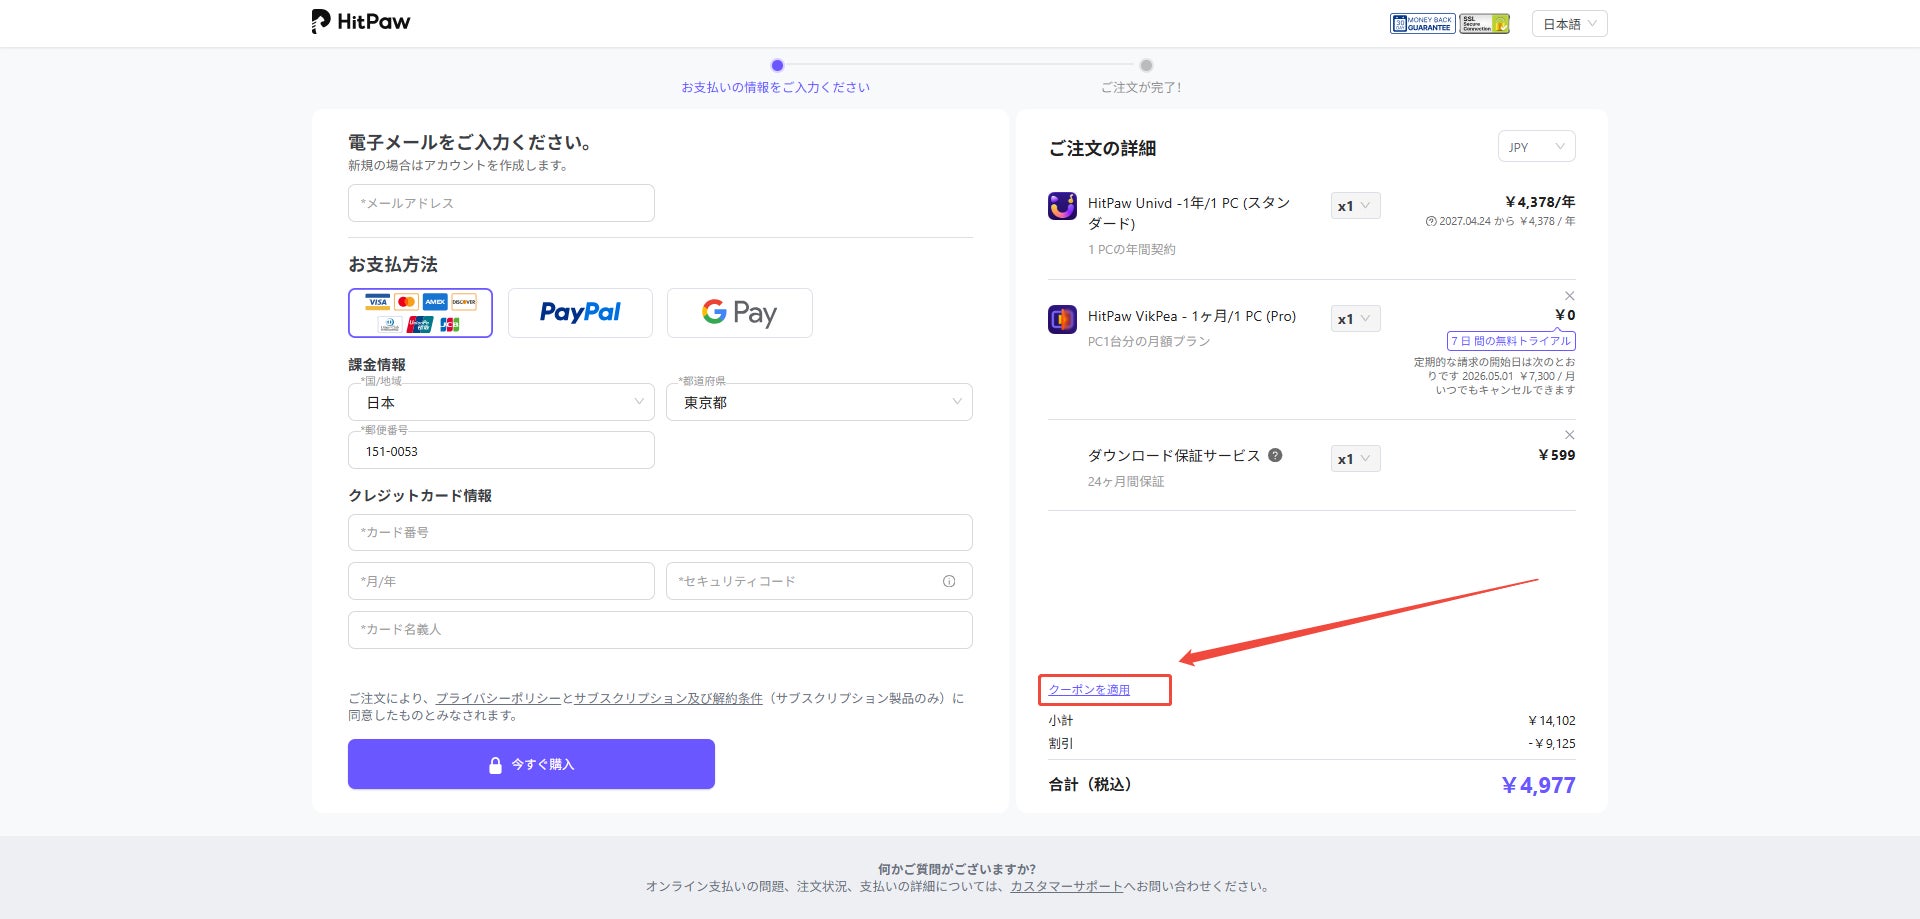
Task: Open the カスタマーサポート link
Action: [1066, 886]
